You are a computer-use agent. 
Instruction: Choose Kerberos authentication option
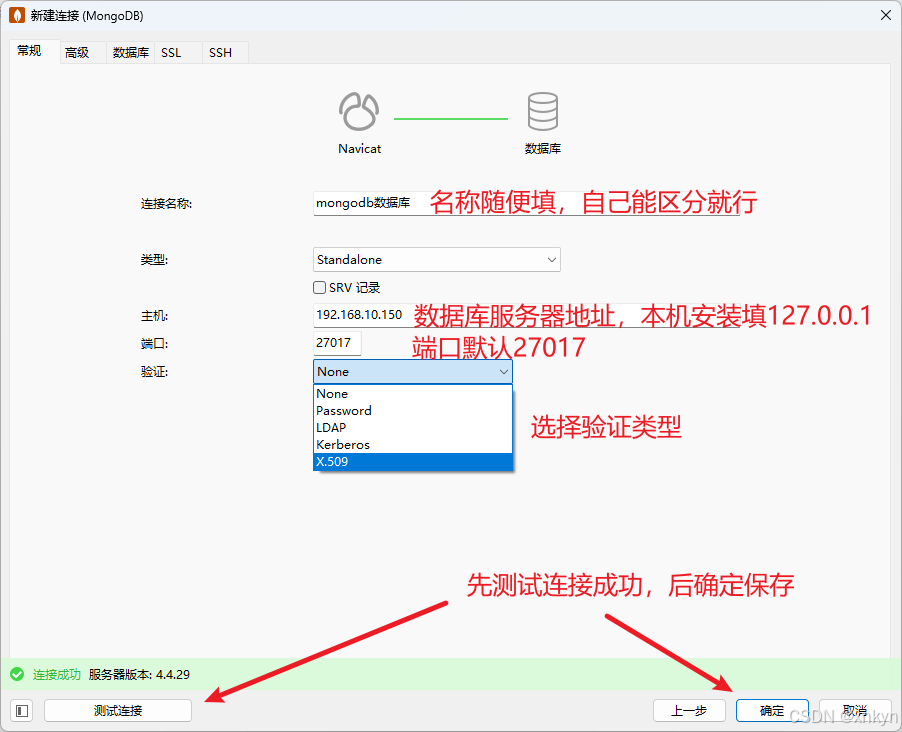click(x=412, y=444)
